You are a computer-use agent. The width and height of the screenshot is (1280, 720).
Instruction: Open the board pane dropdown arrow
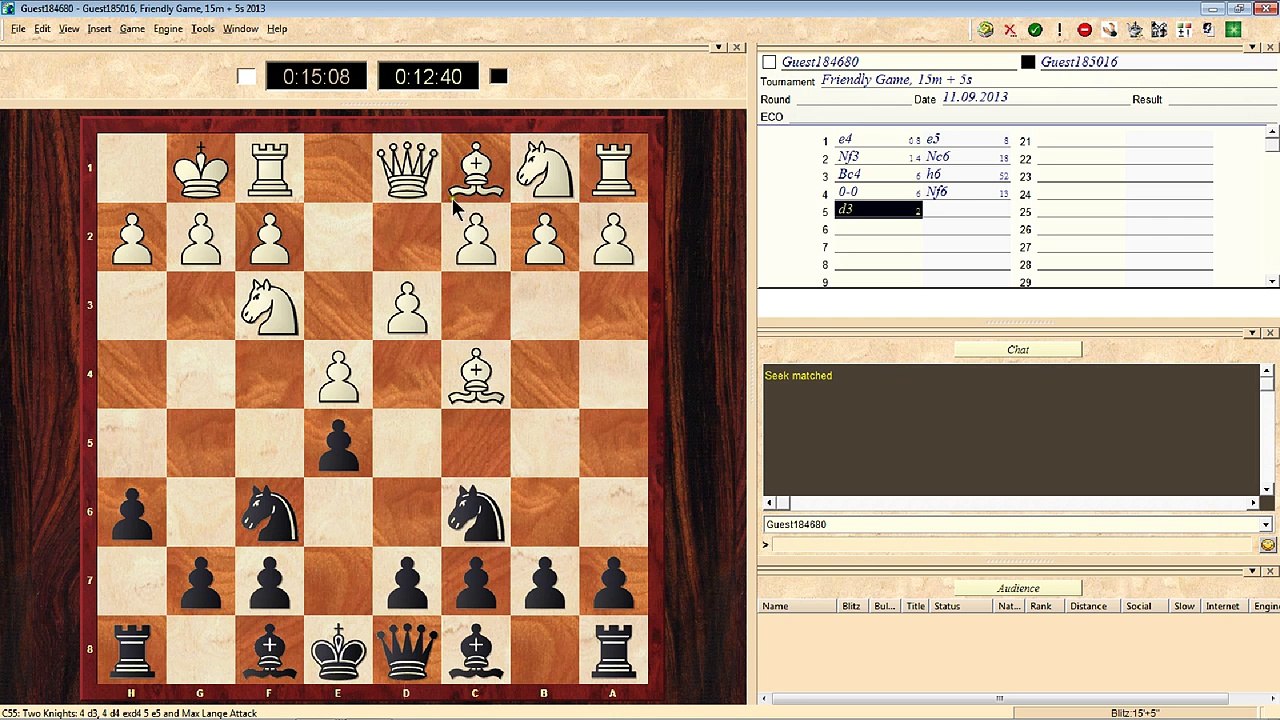tap(719, 47)
